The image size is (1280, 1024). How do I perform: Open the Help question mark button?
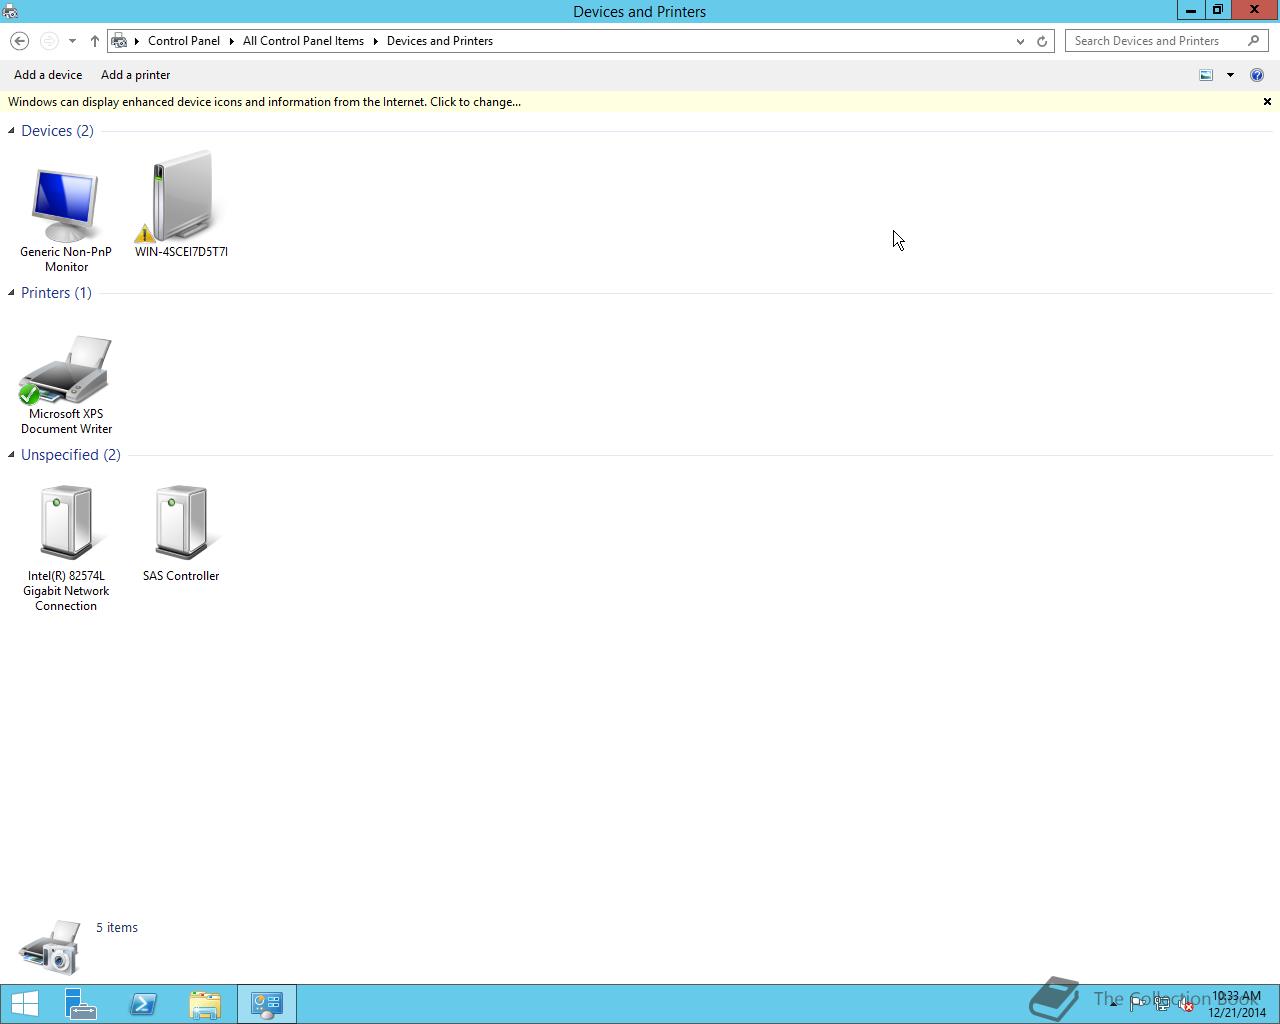pyautogui.click(x=1257, y=75)
